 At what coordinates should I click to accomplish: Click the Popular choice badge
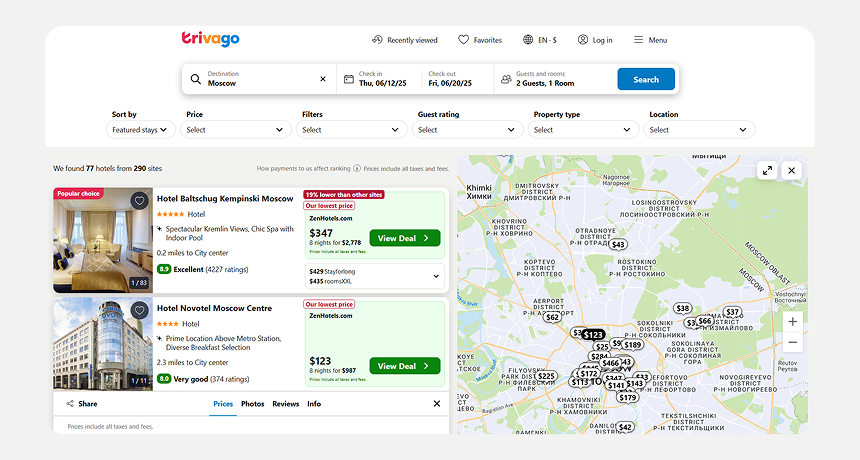tap(78, 194)
